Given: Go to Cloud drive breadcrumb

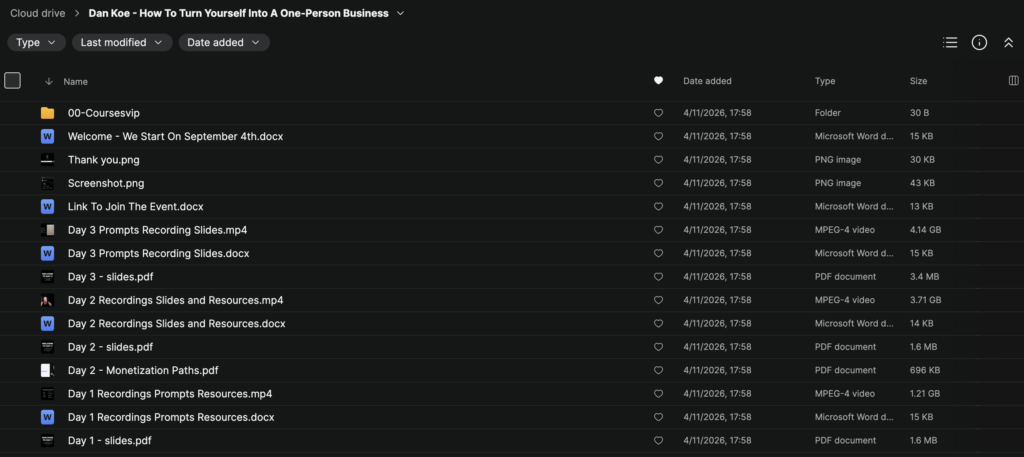Looking at the screenshot, I should click(x=38, y=13).
